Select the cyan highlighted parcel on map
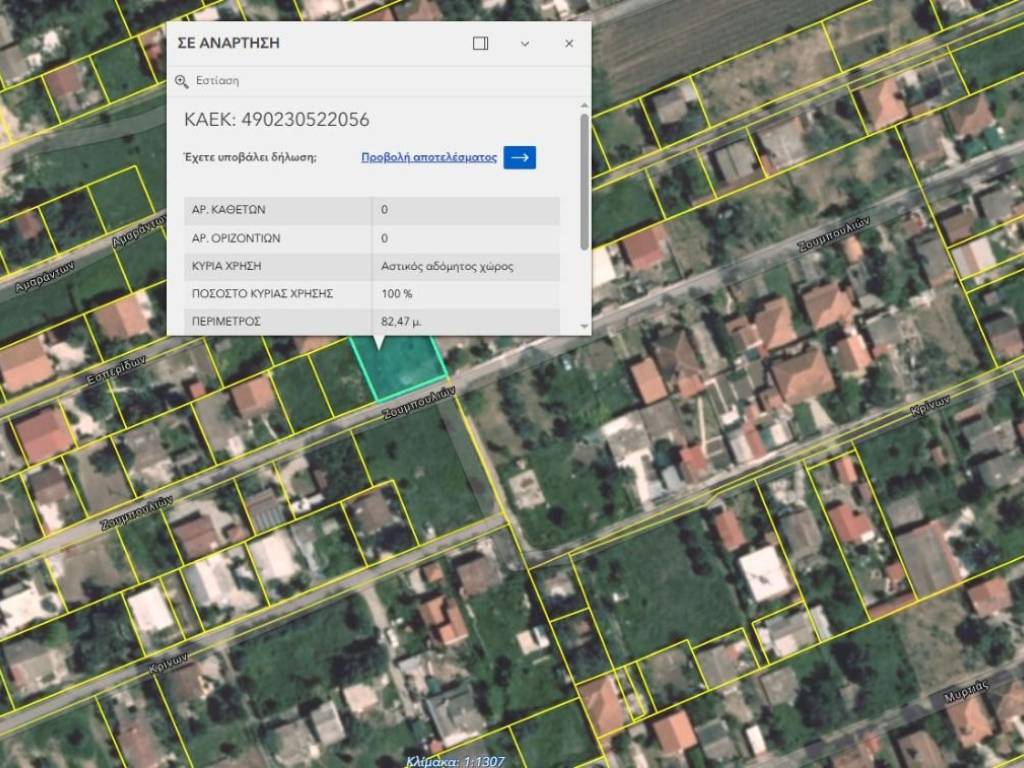 pos(398,368)
